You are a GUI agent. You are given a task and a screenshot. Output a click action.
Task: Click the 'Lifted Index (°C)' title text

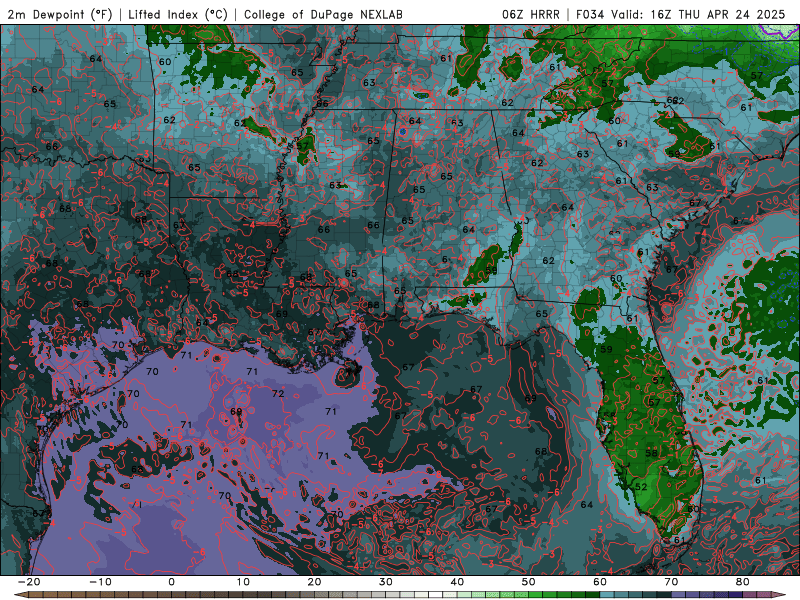tap(178, 14)
